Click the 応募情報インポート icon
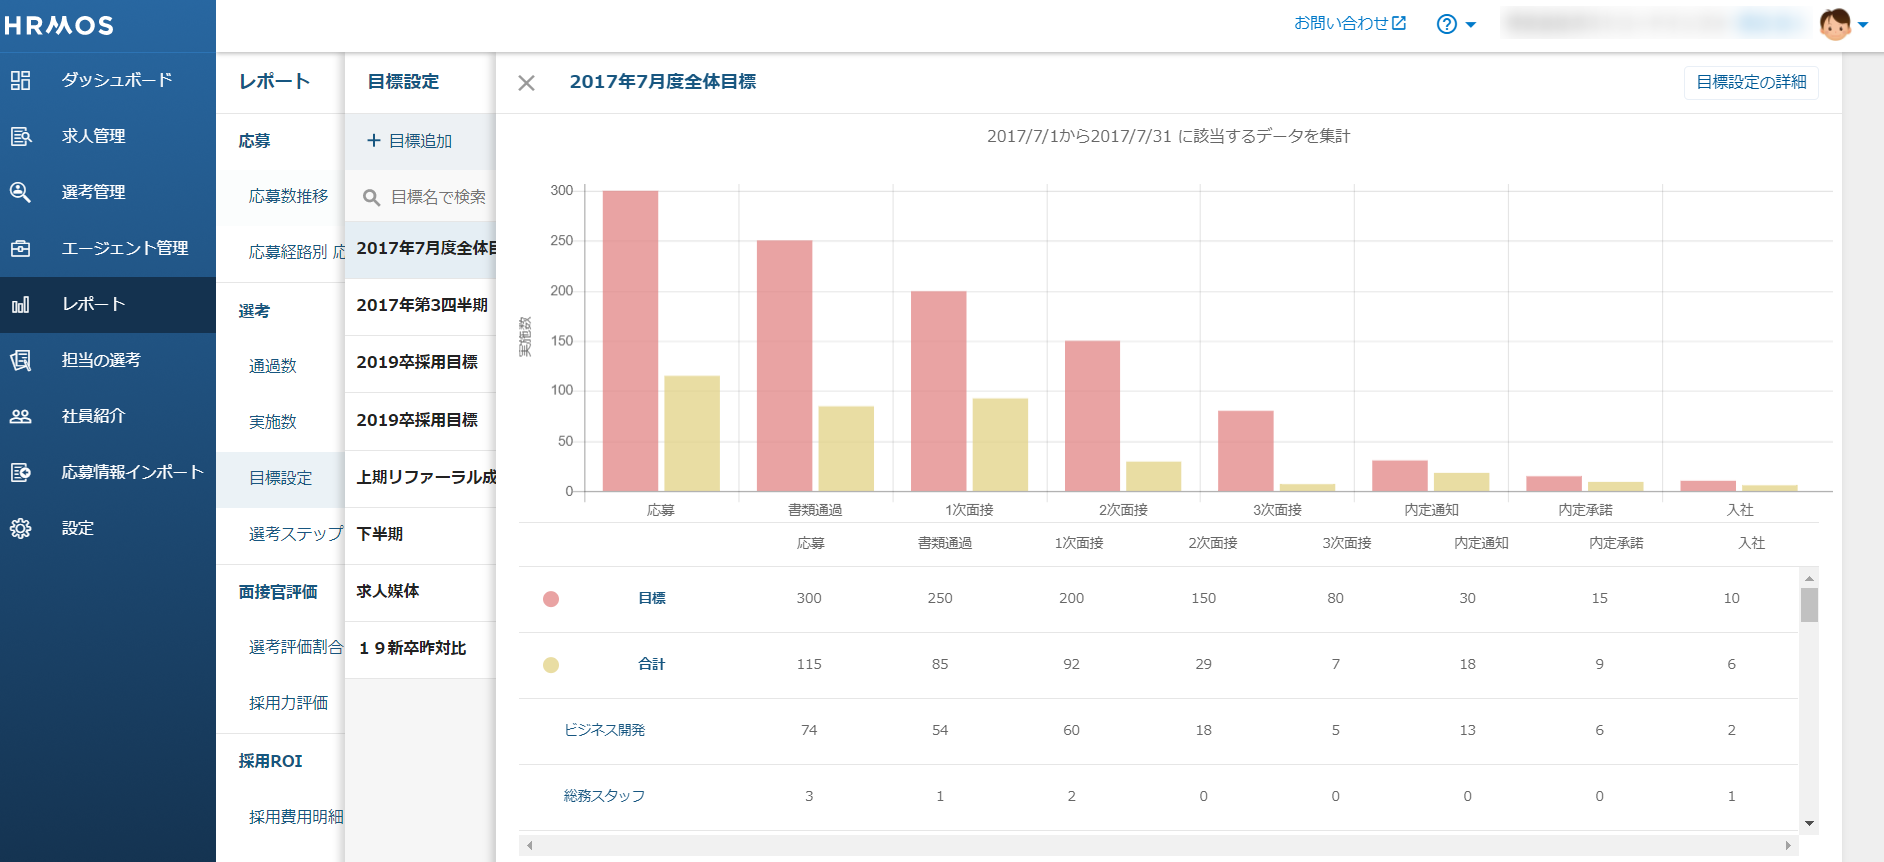The width and height of the screenshot is (1884, 862). pyautogui.click(x=21, y=472)
